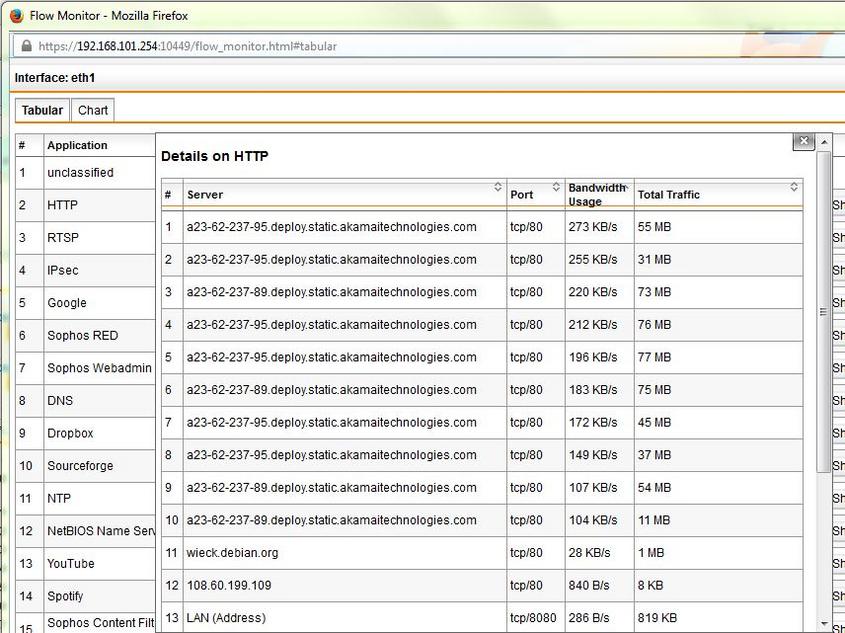Select the NTP application row
Image resolution: width=845 pixels, height=633 pixels.
pos(86,498)
